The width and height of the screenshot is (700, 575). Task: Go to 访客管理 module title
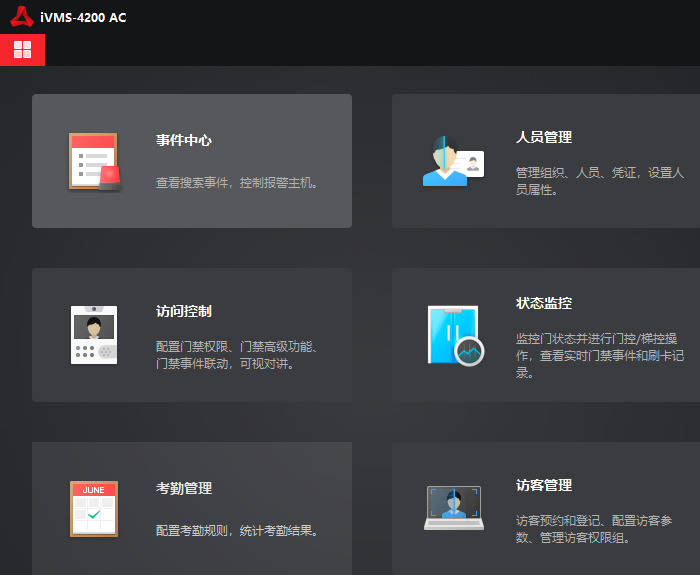pos(544,485)
